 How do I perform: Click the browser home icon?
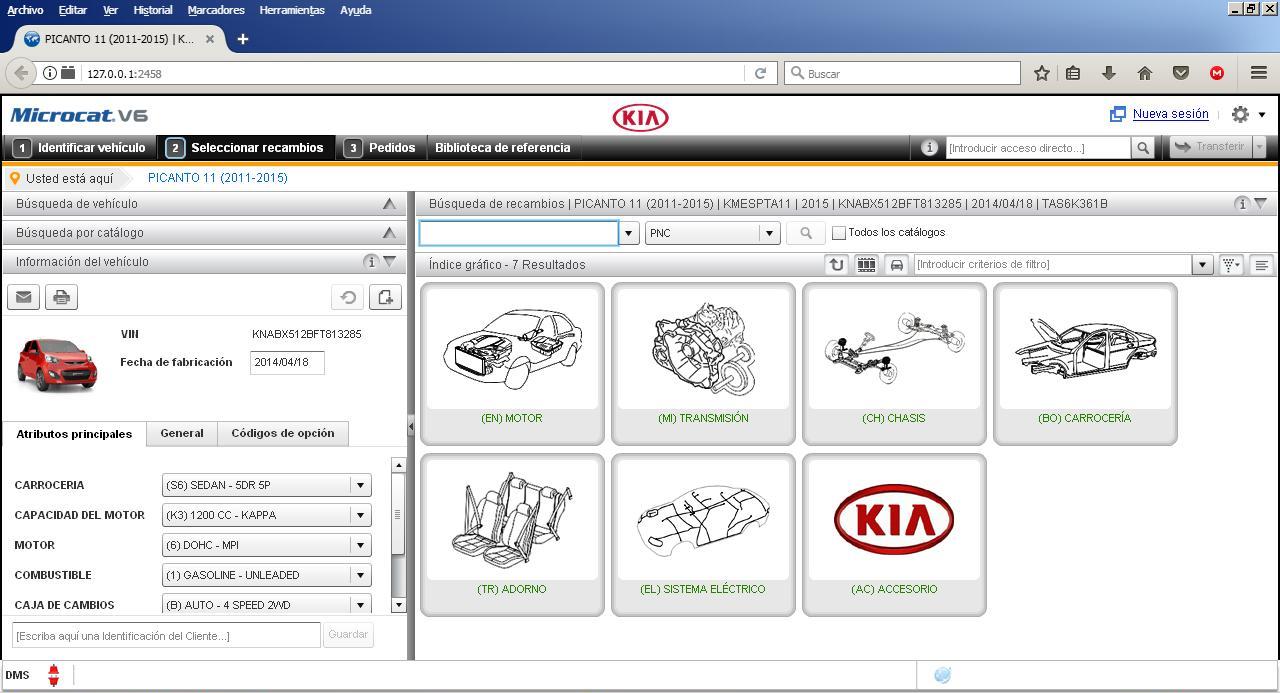click(x=1145, y=73)
